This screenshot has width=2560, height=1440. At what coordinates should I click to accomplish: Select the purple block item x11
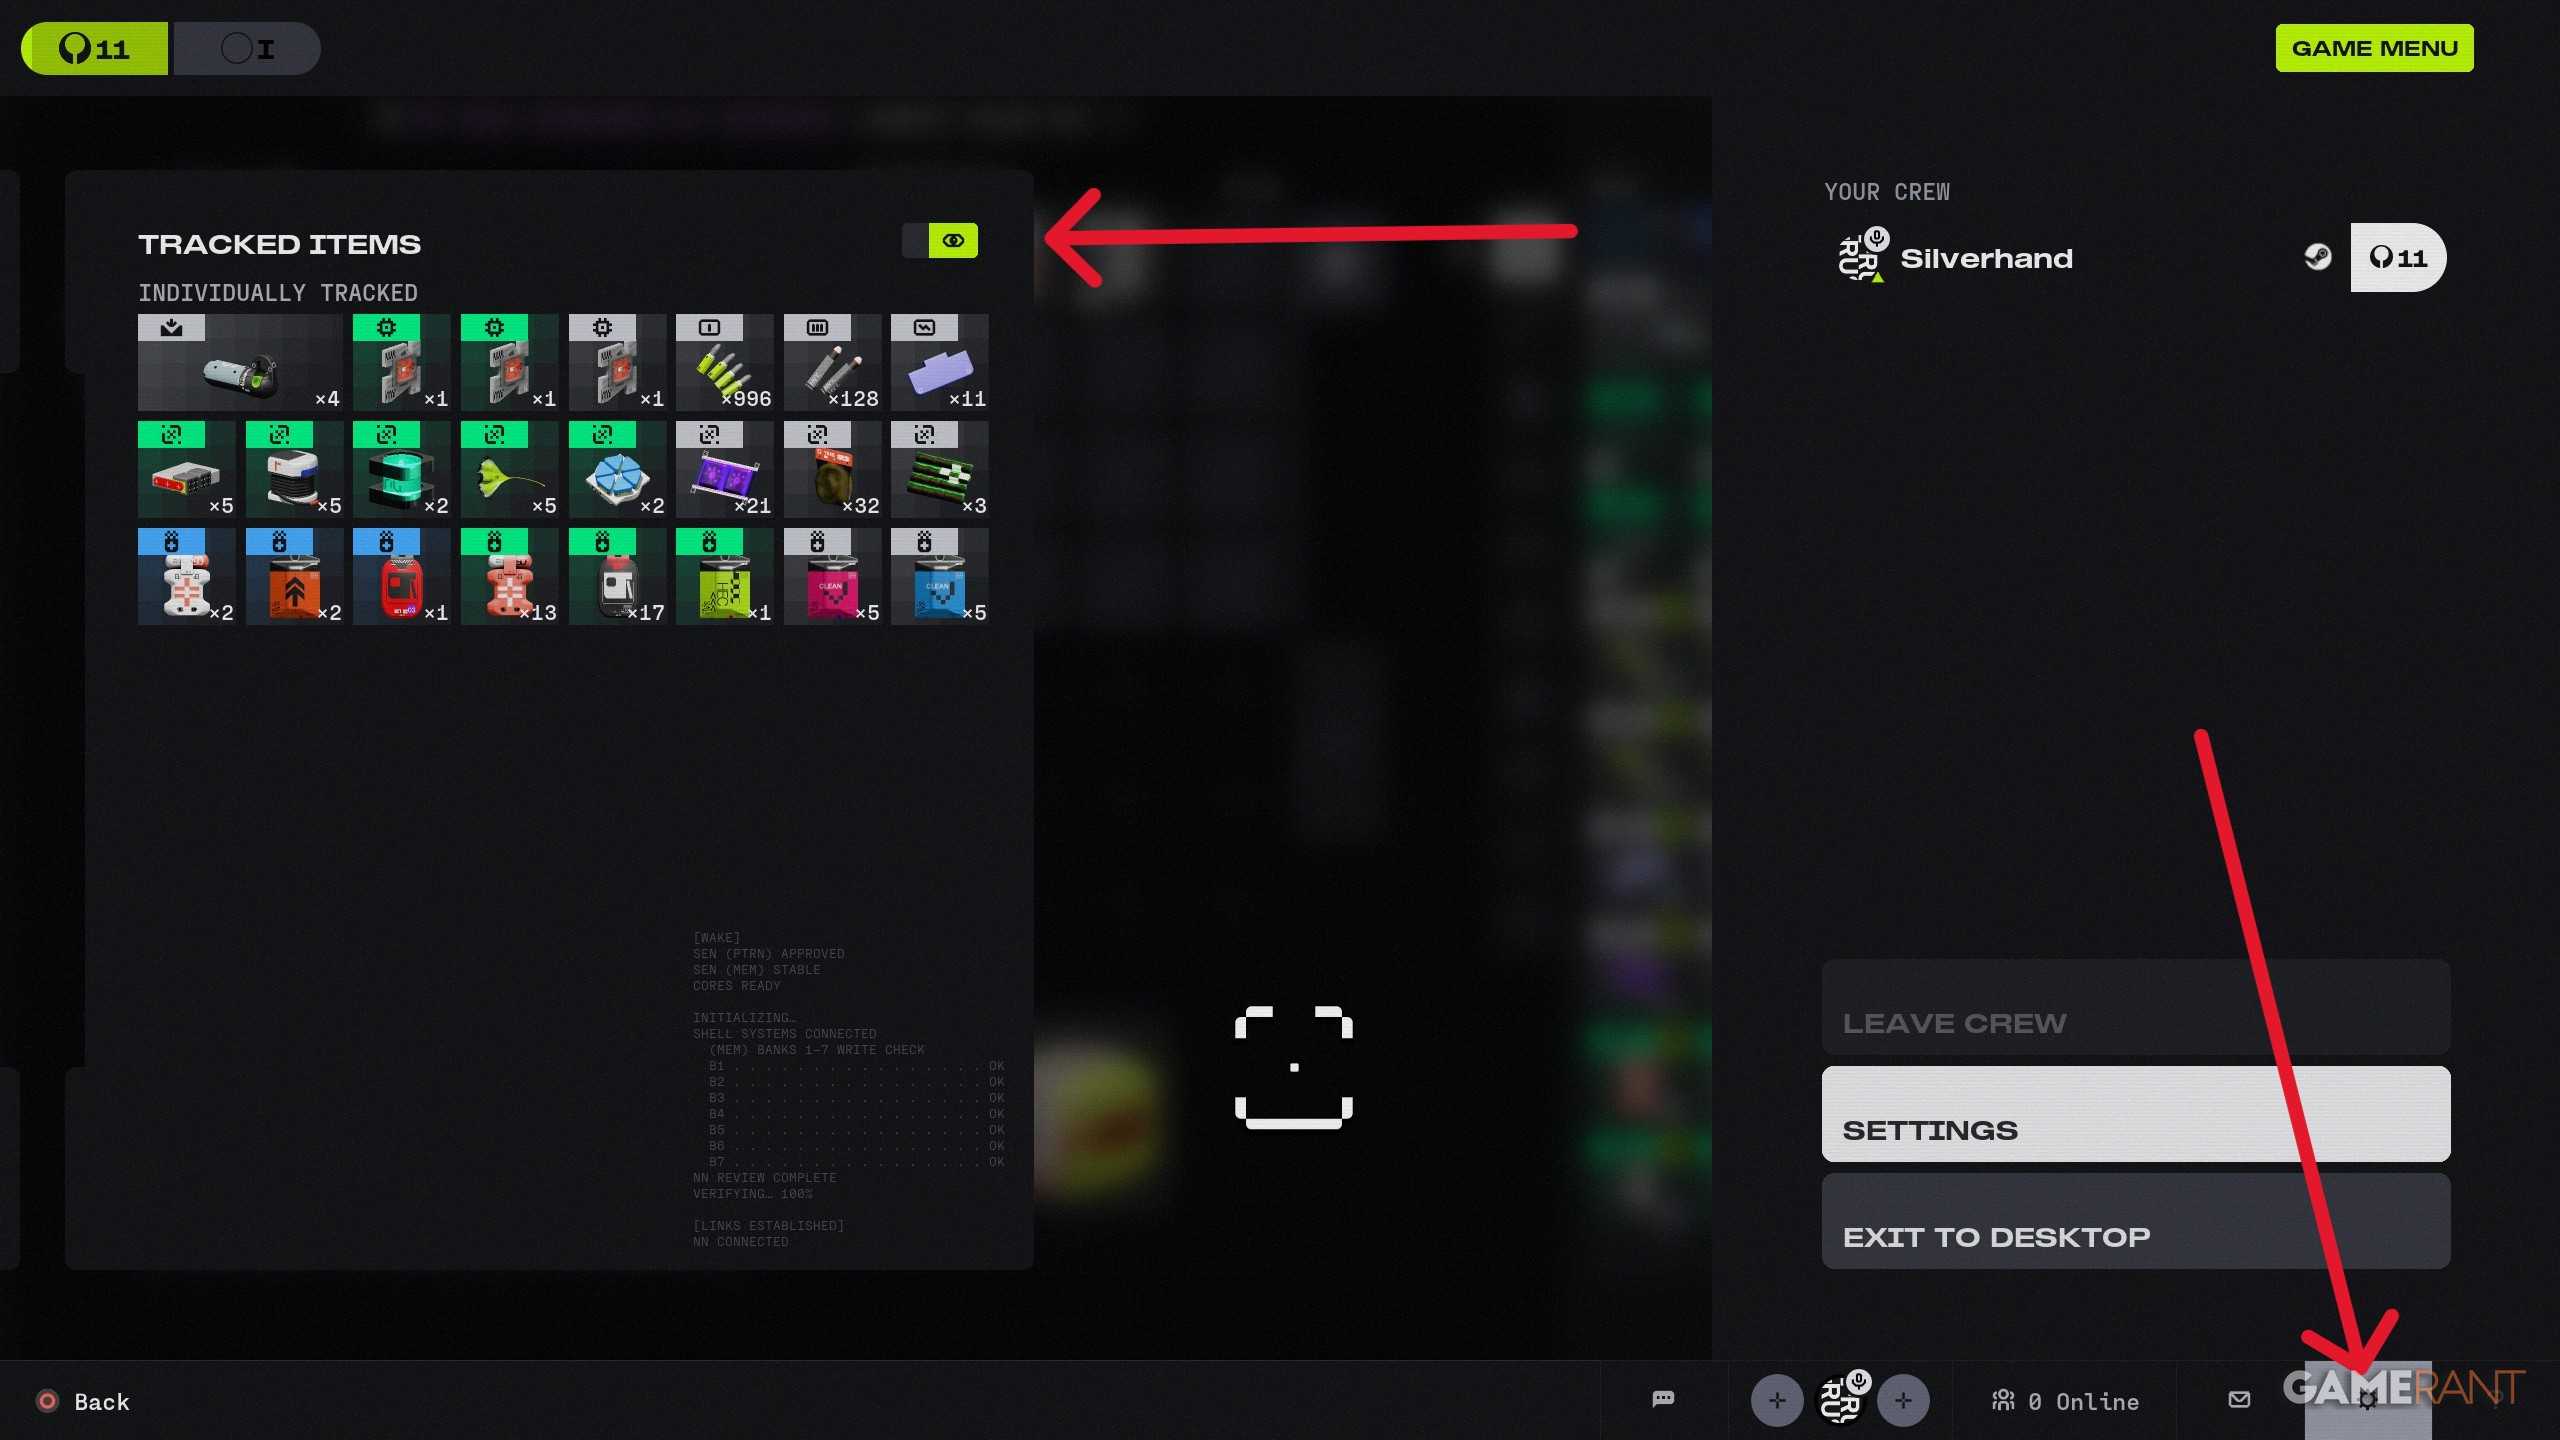939,362
